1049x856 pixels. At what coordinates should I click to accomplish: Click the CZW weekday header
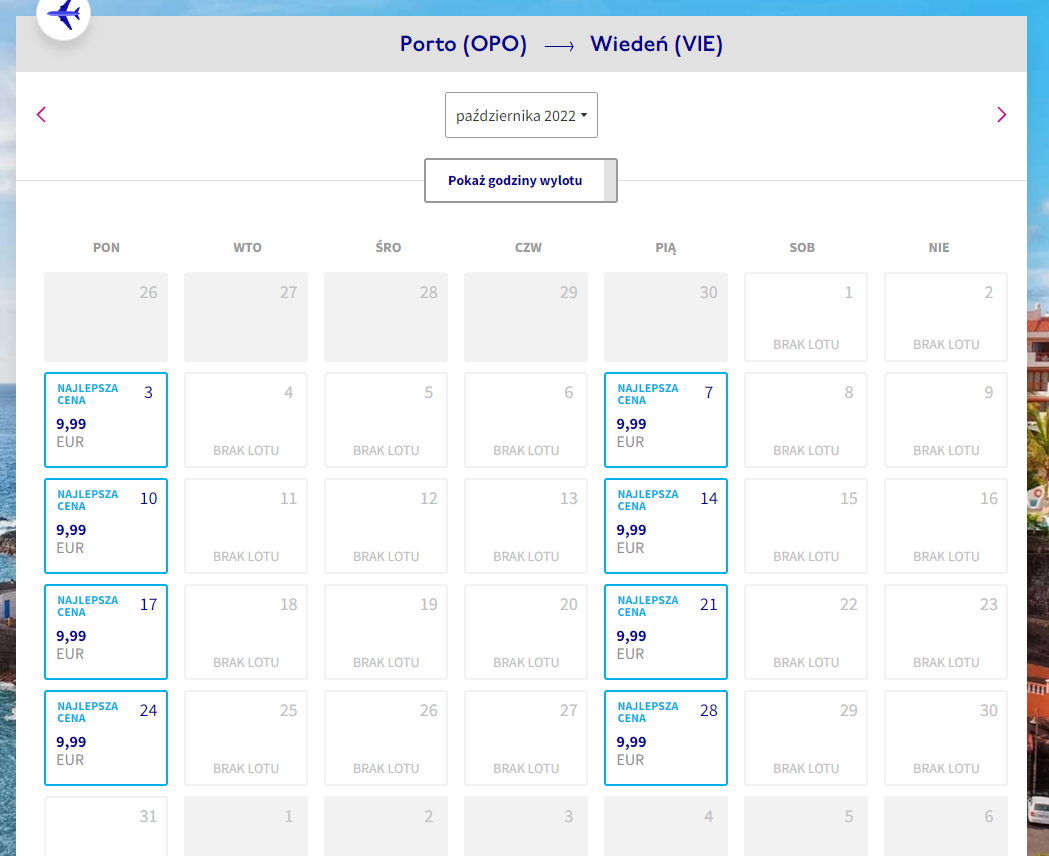point(528,247)
